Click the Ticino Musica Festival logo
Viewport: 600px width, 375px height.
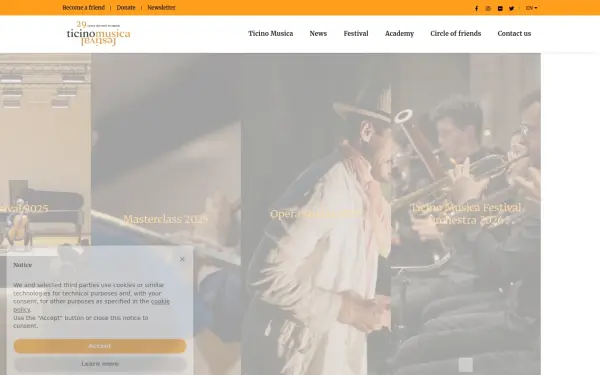coord(99,34)
